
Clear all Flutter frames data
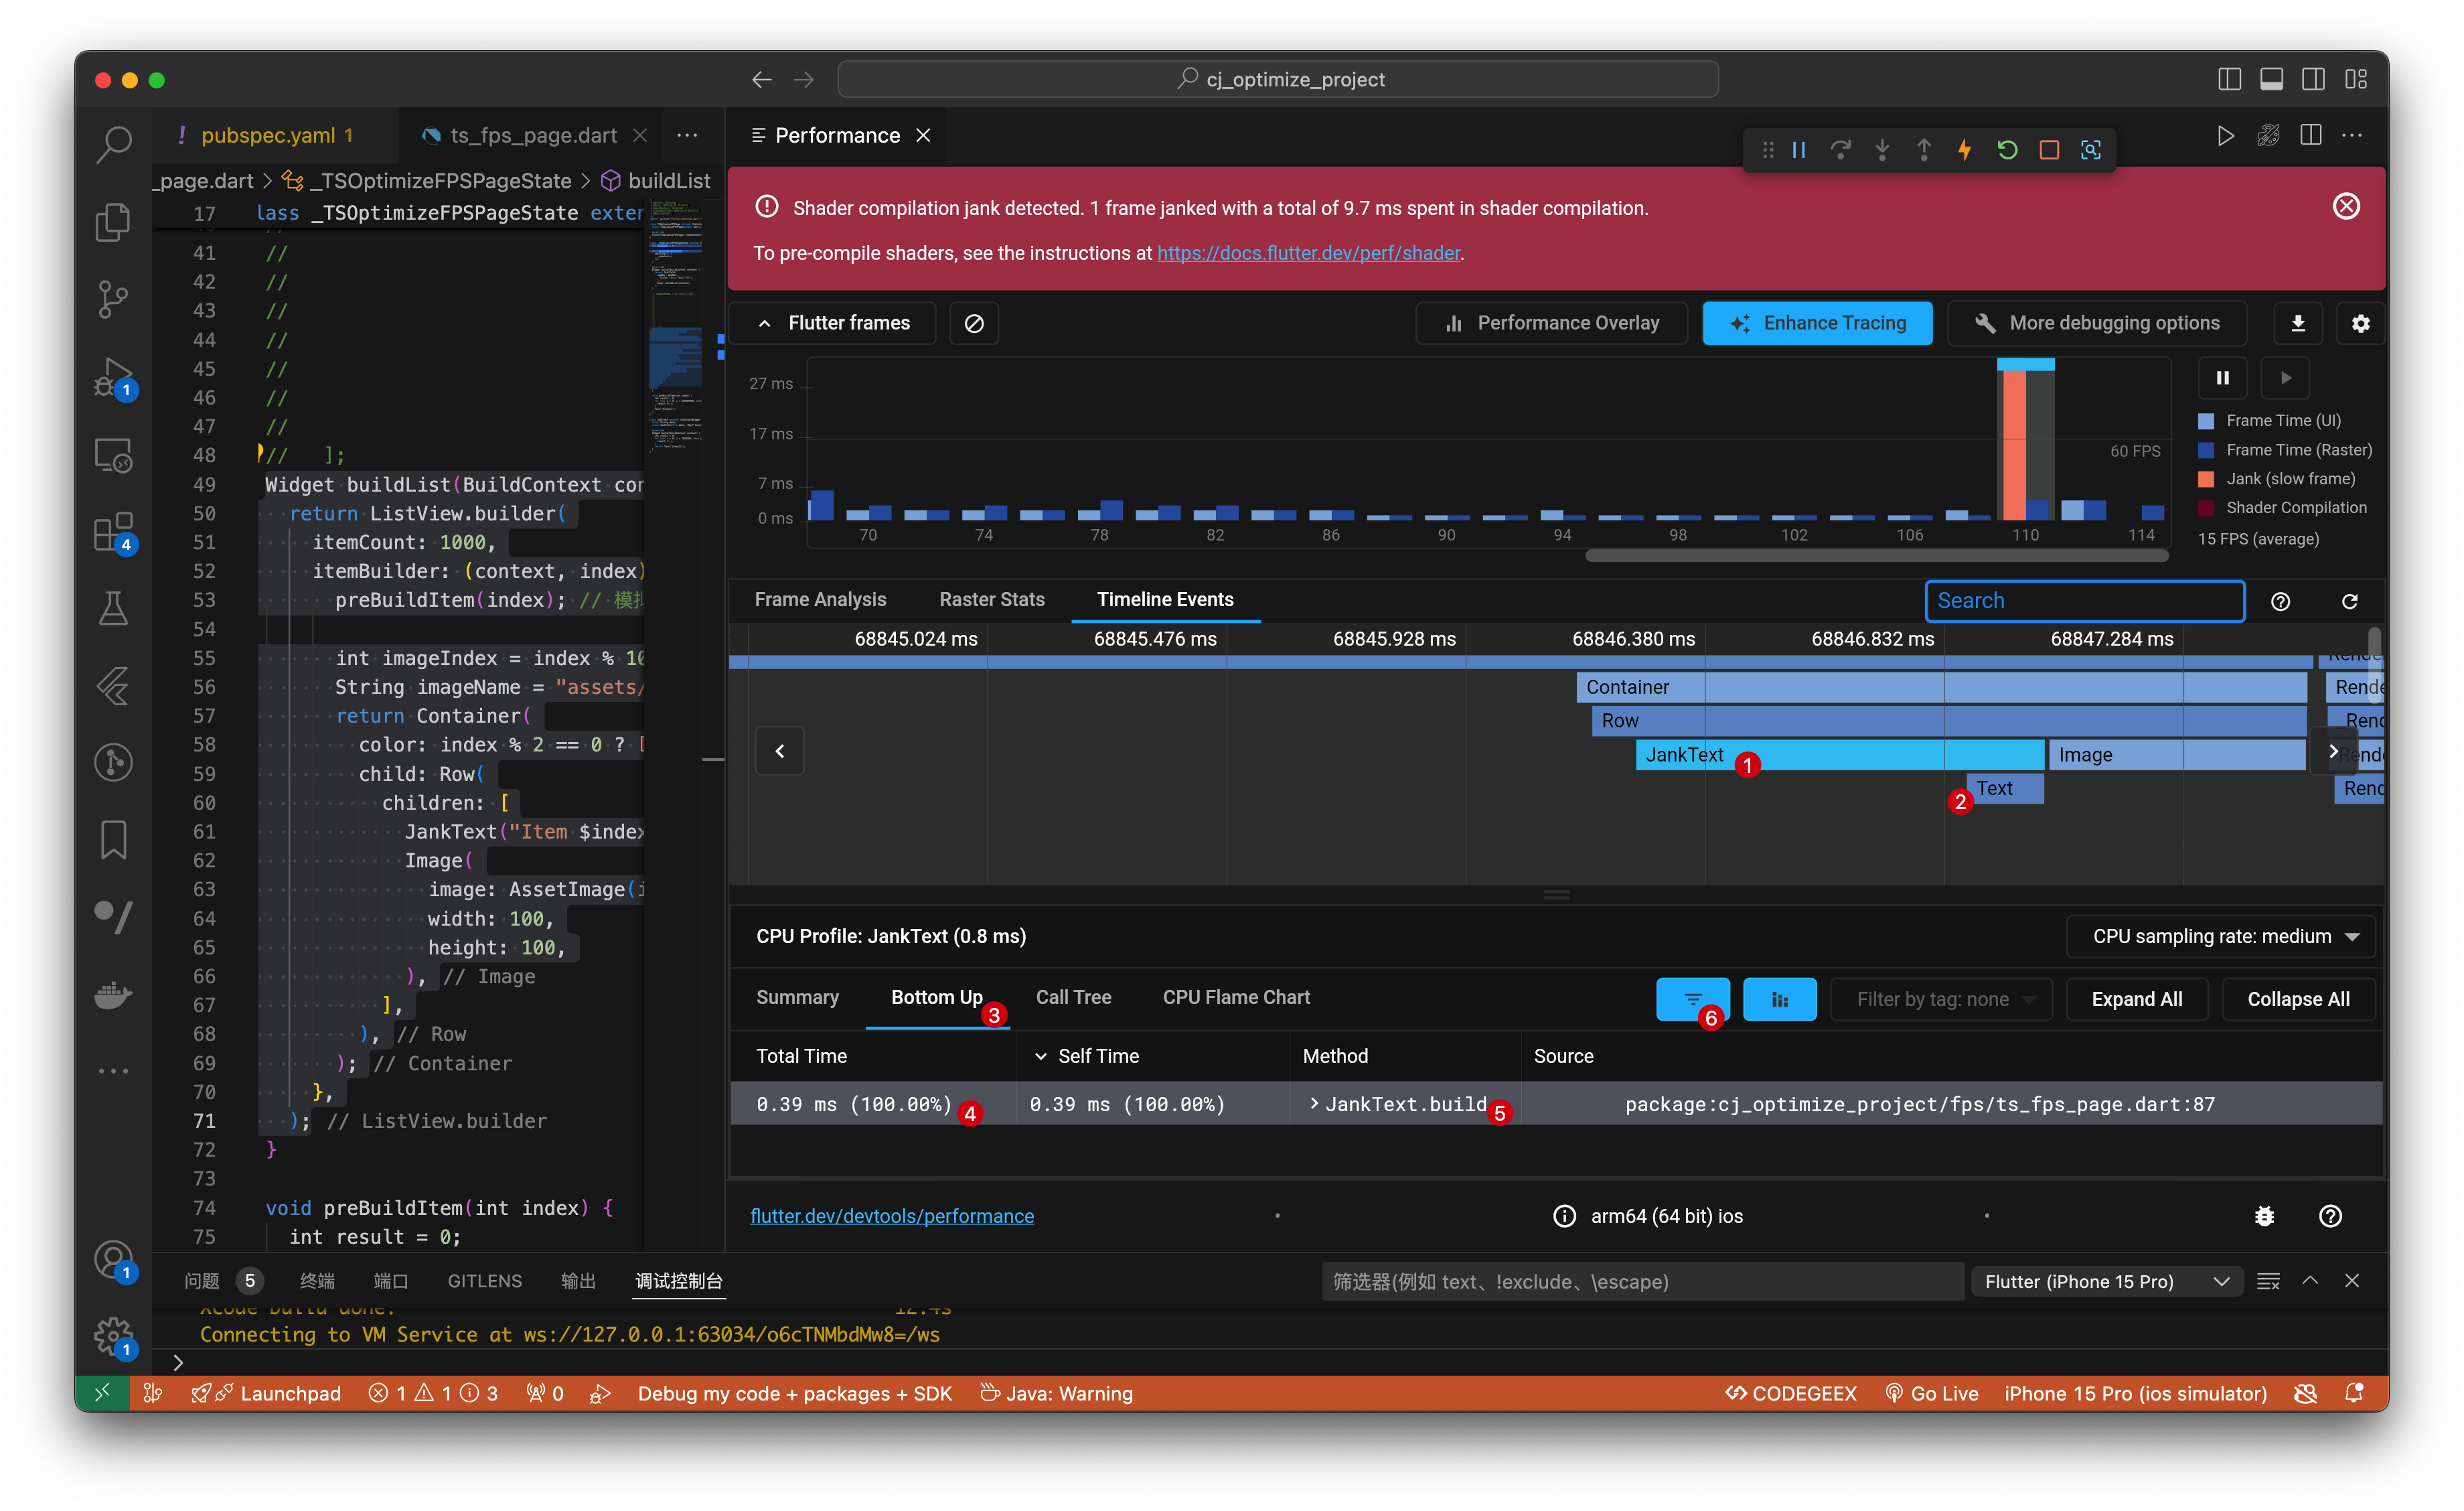click(x=974, y=323)
